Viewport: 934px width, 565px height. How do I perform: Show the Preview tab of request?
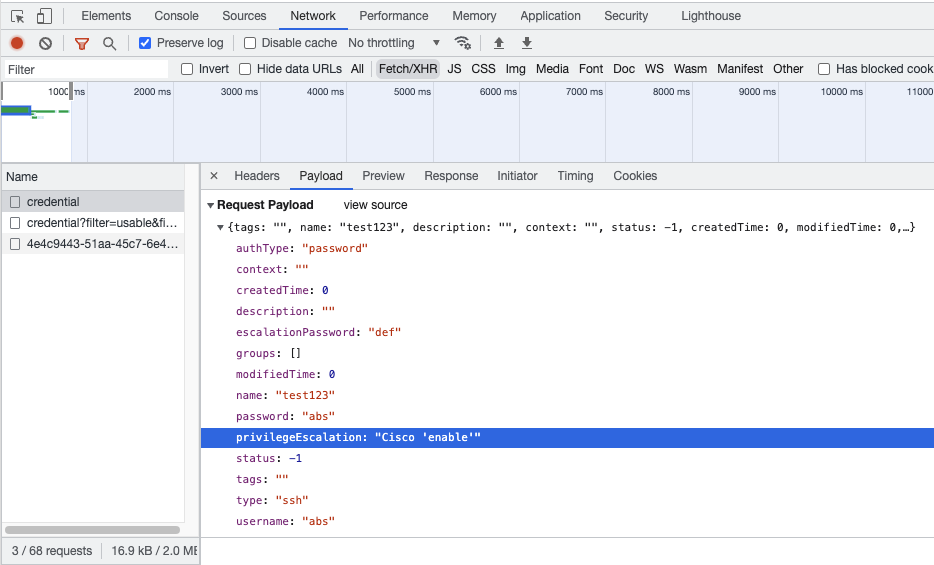[x=384, y=176]
